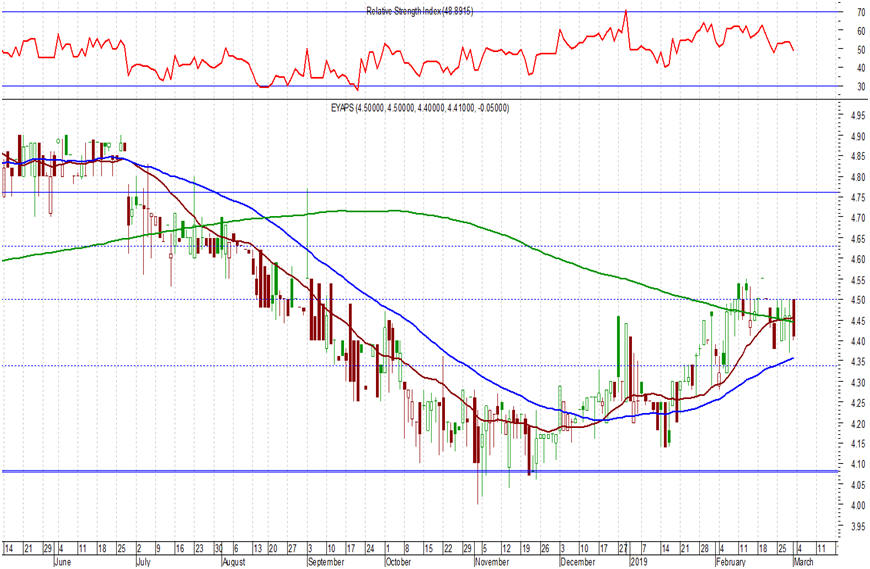Click date label 1 above October
The height and width of the screenshot is (569, 870).
pos(388,548)
